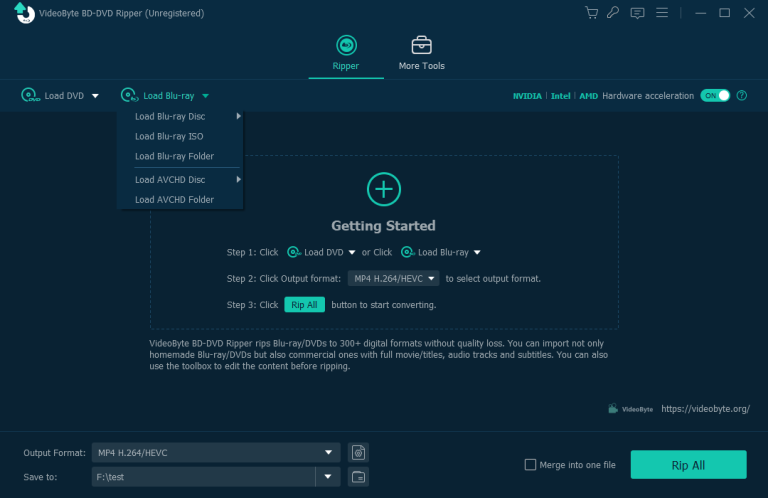The height and width of the screenshot is (498, 768).
Task: Collapse the toolbar Load Blu-ray dropdown arrow
Action: (206, 96)
